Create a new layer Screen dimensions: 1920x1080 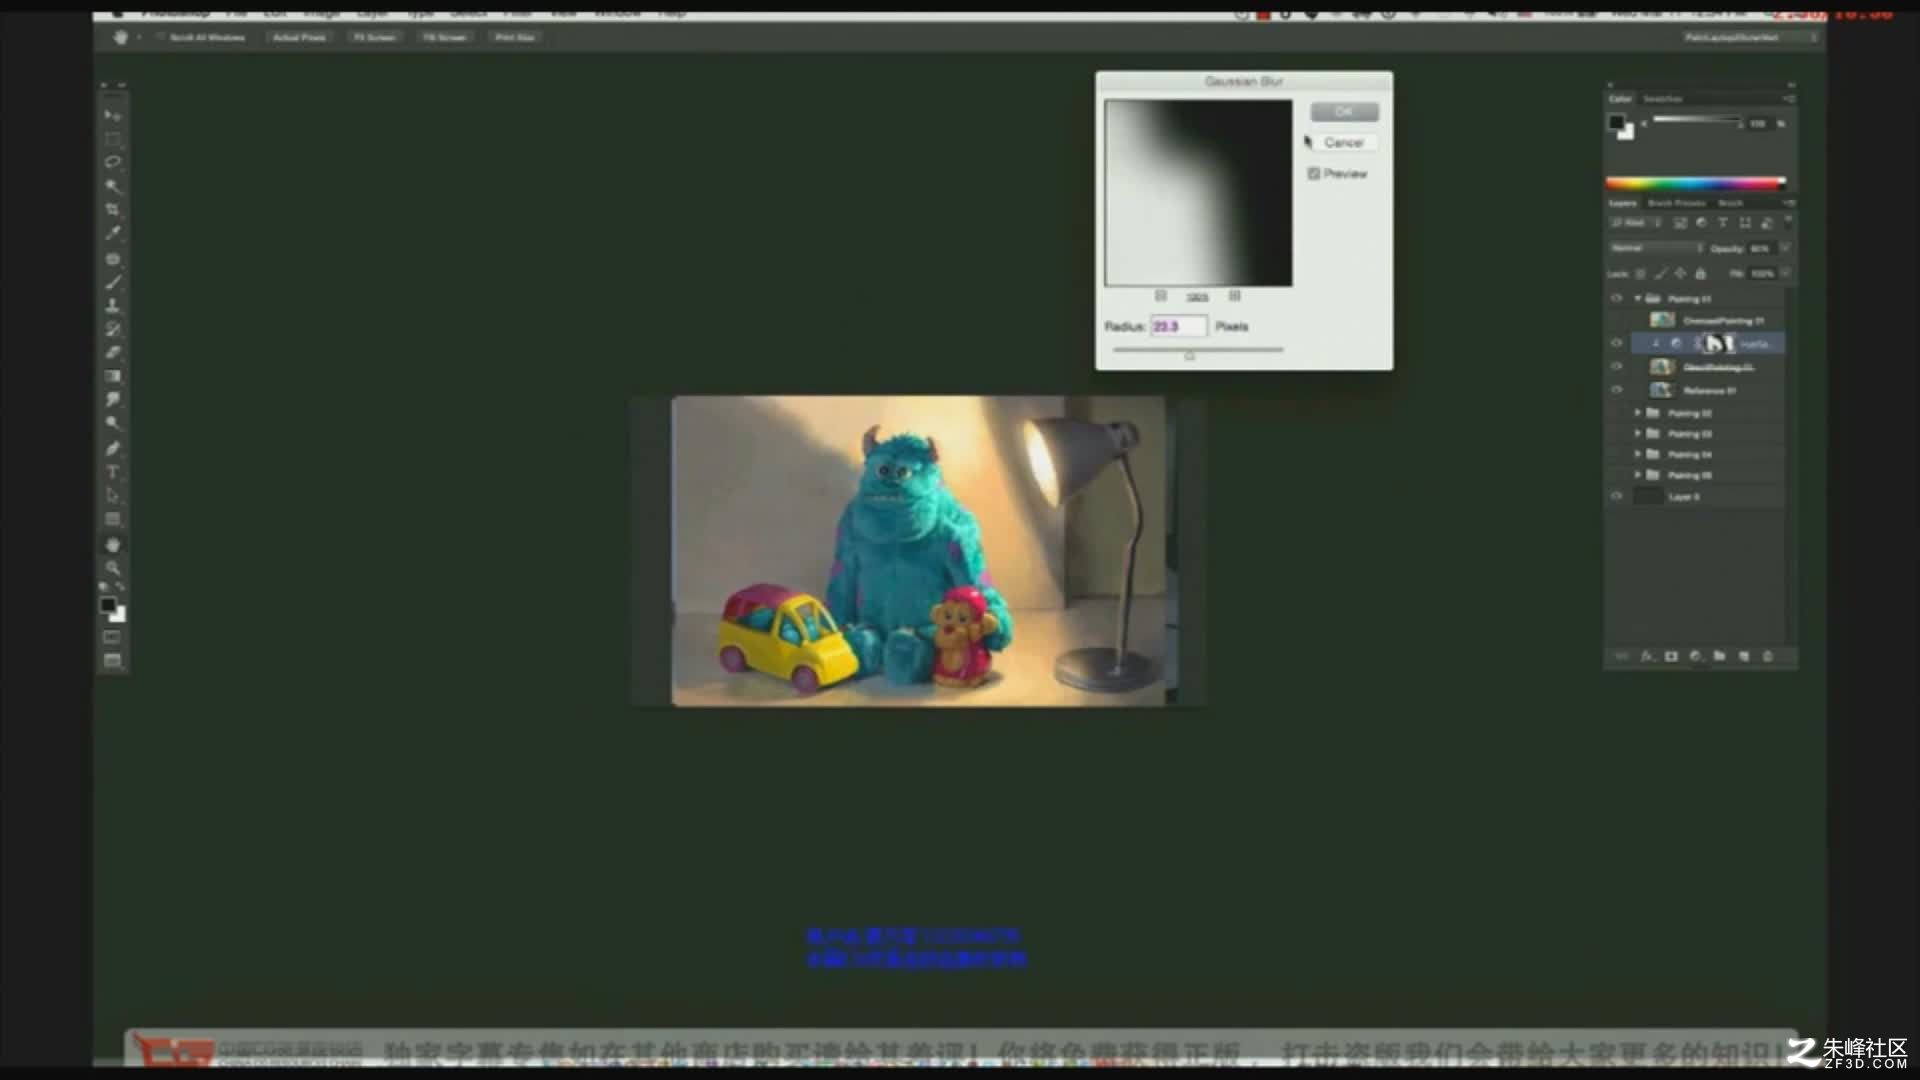(x=1744, y=657)
